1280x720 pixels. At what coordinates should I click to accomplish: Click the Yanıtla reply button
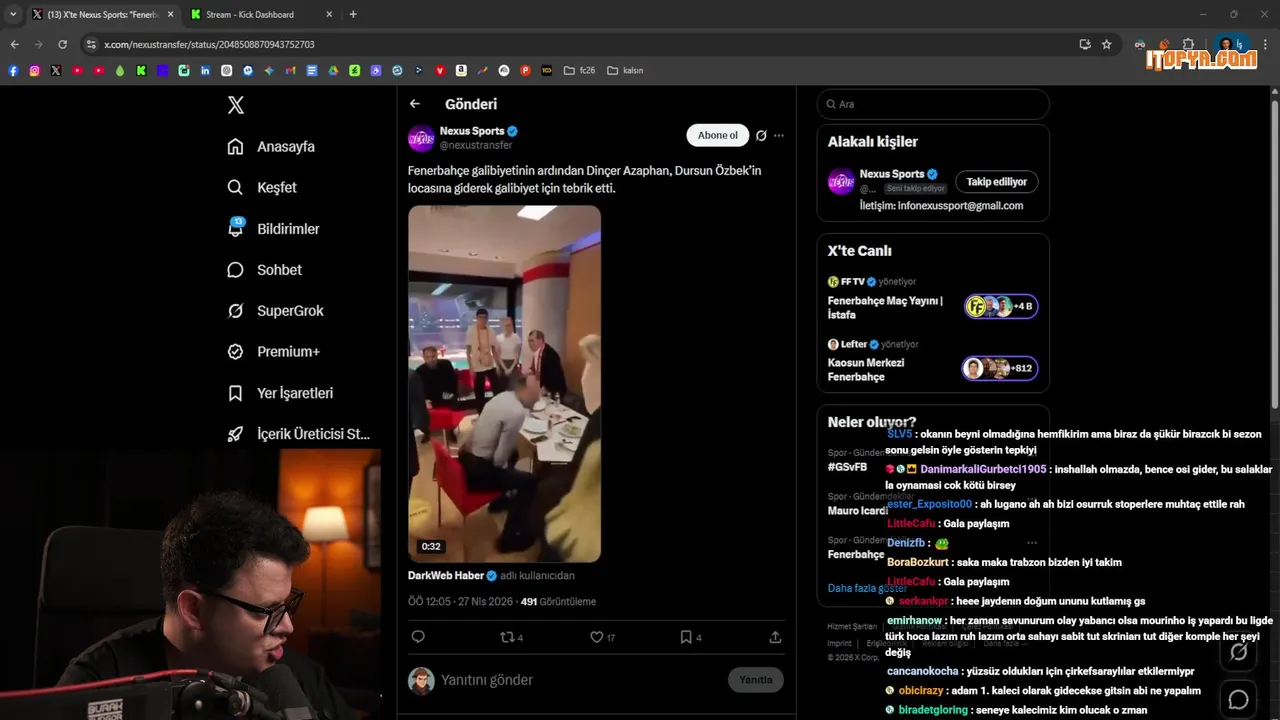point(755,680)
